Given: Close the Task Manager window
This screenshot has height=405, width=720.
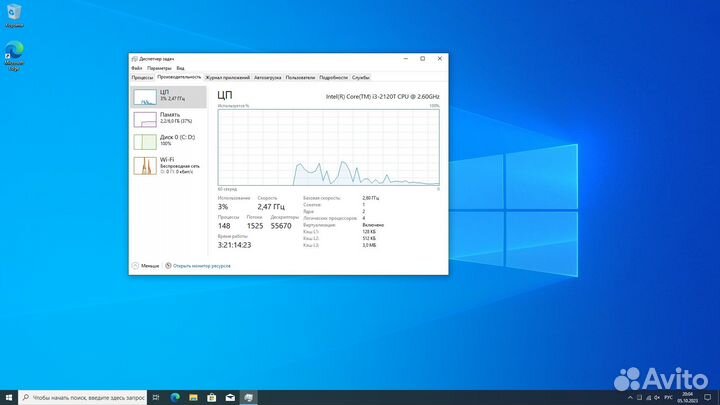Looking at the screenshot, I should [439, 59].
